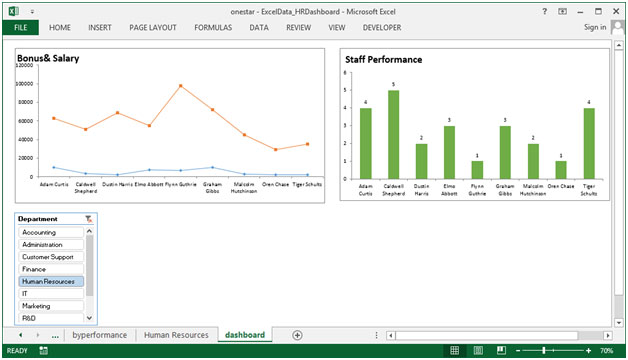This screenshot has height=360, width=628.
Task: Switch to the Human Resources sheet tab
Action: tap(176, 335)
